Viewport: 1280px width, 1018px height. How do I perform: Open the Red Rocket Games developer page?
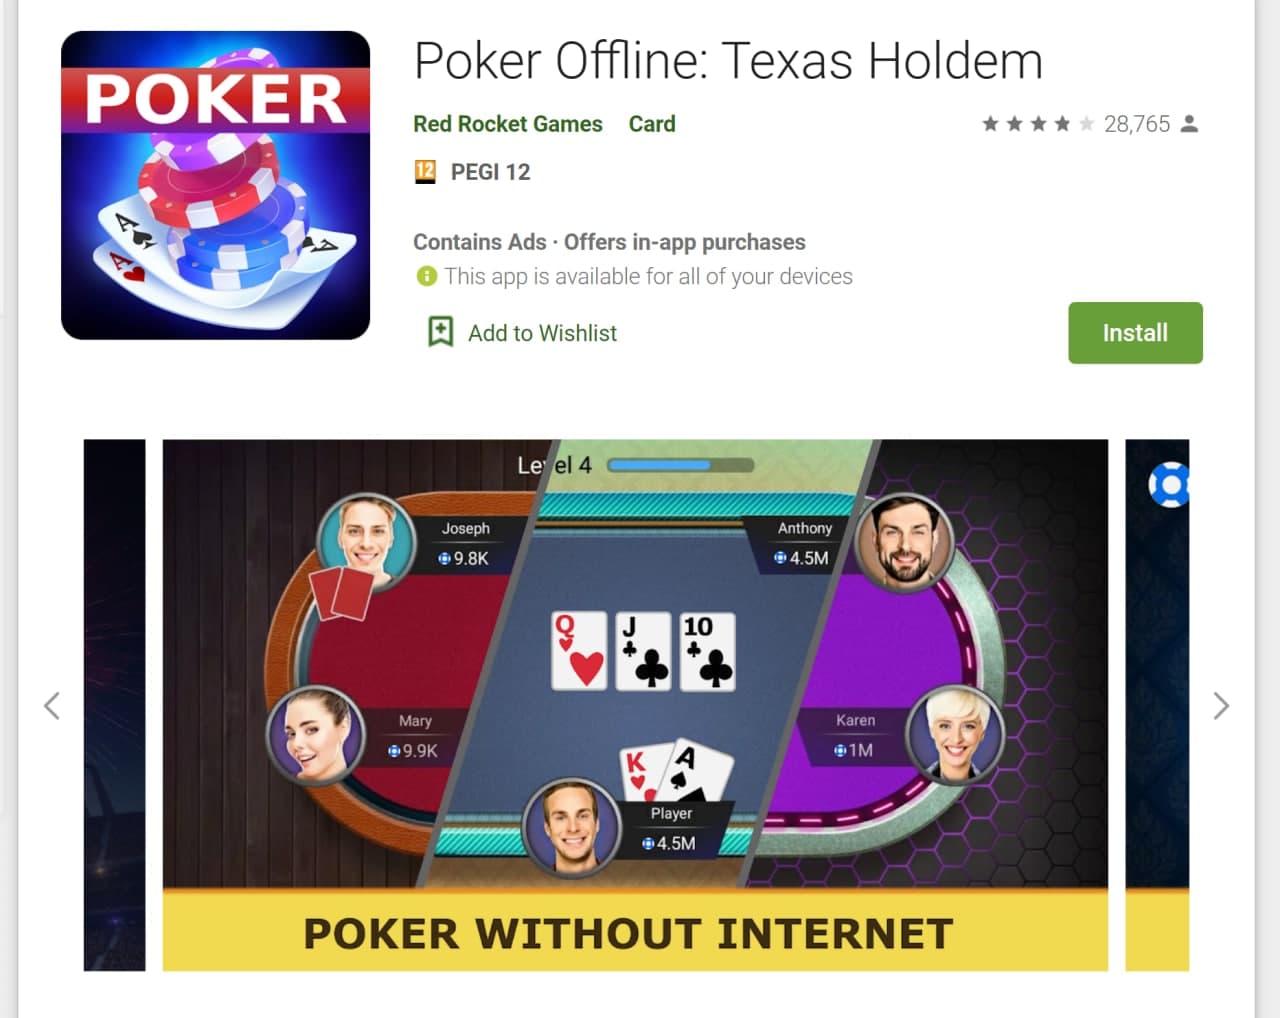[508, 124]
